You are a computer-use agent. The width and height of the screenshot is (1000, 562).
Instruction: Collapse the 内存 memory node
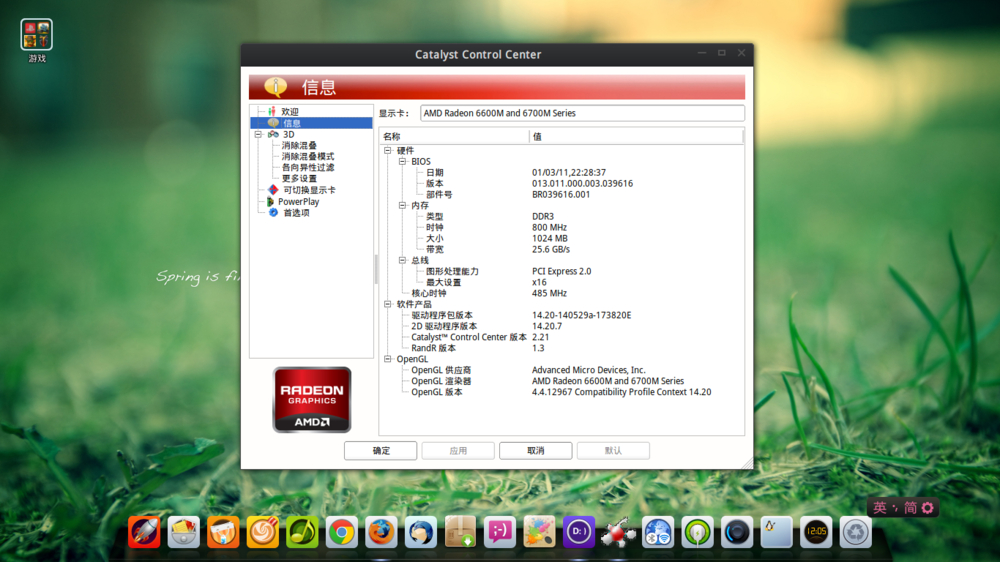coord(402,205)
